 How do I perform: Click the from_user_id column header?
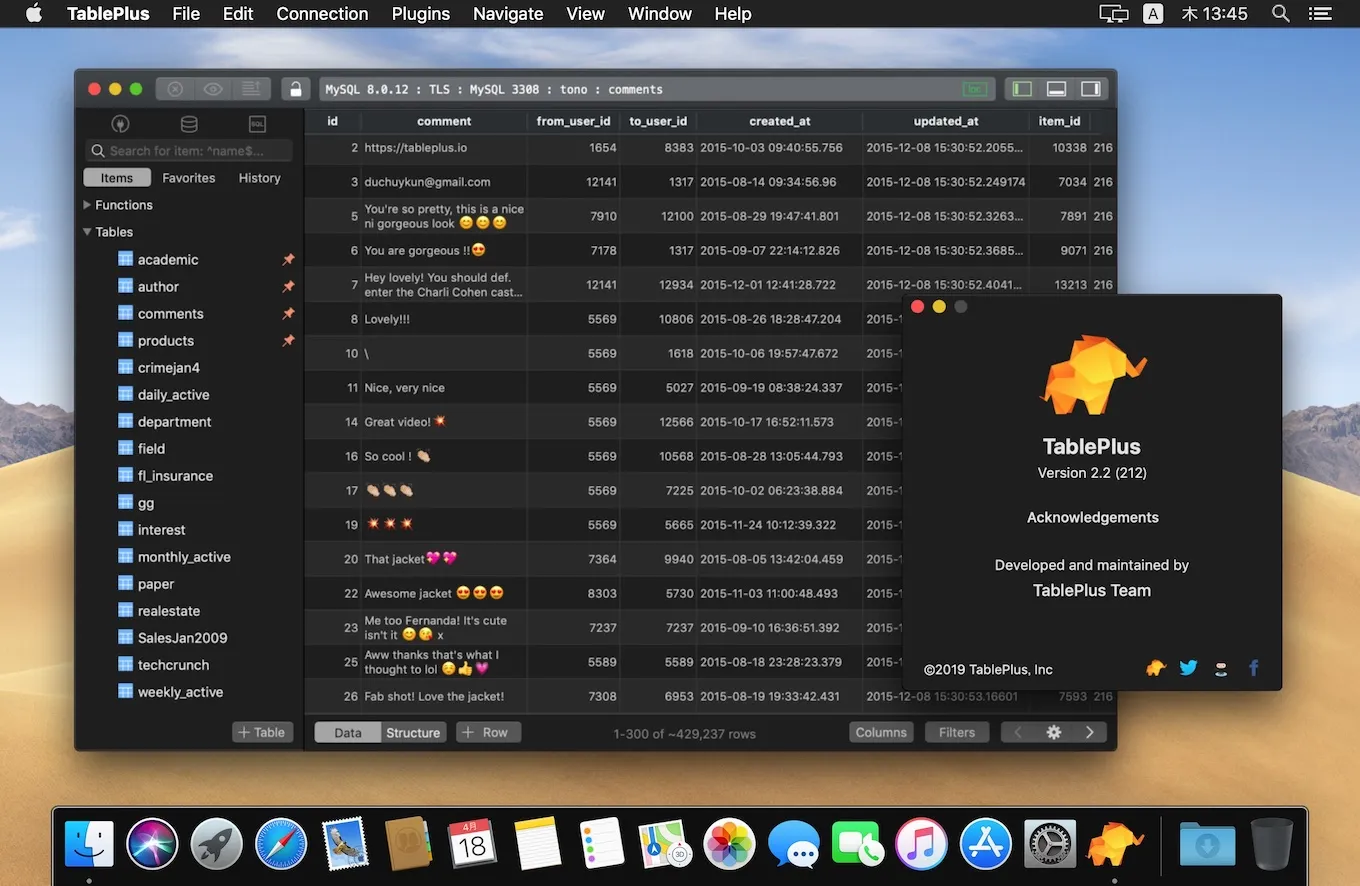573,121
